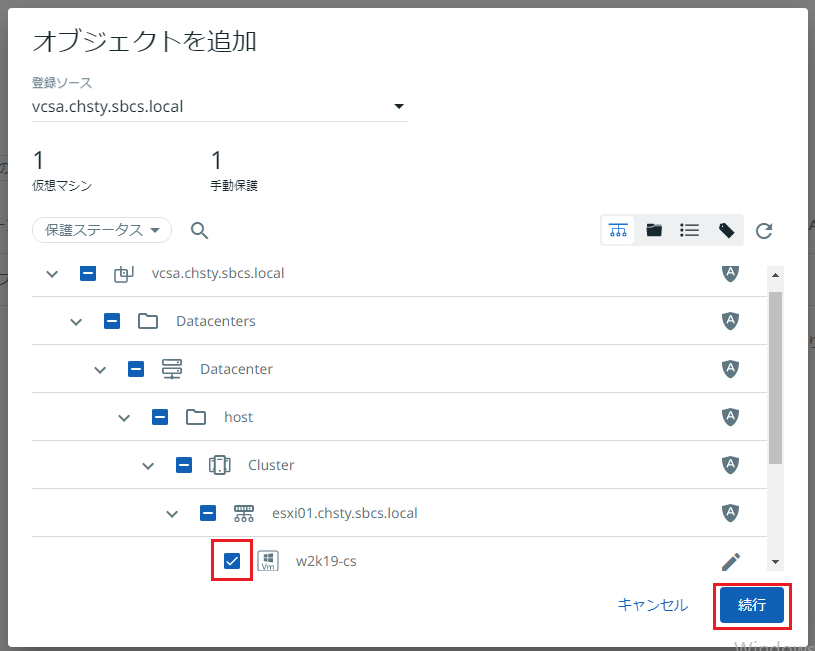The height and width of the screenshot is (651, 815).
Task: Click the scroll up arrow of tree list
Action: (775, 275)
